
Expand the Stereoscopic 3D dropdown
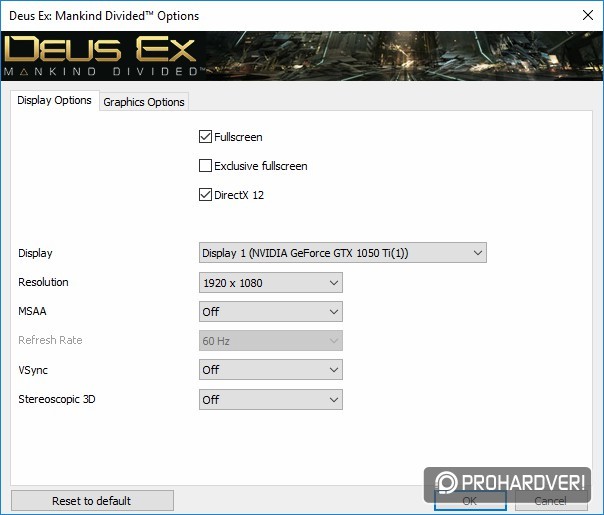(x=271, y=399)
